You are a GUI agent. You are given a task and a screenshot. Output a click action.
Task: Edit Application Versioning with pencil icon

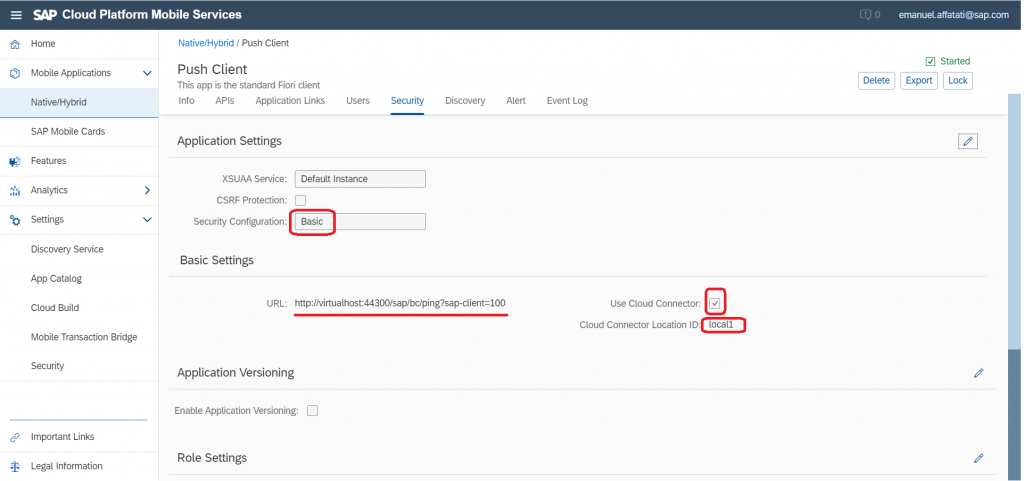(978, 373)
